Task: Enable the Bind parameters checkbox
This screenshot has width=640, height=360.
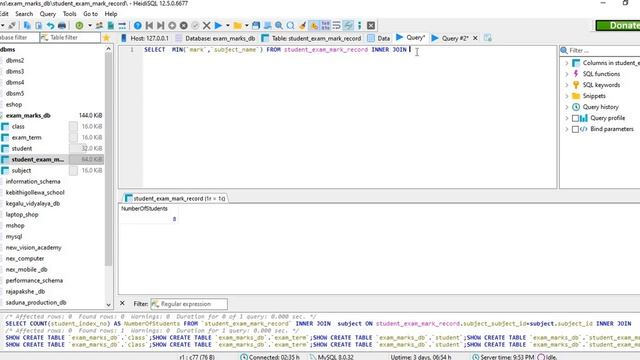Action: (x=575, y=129)
